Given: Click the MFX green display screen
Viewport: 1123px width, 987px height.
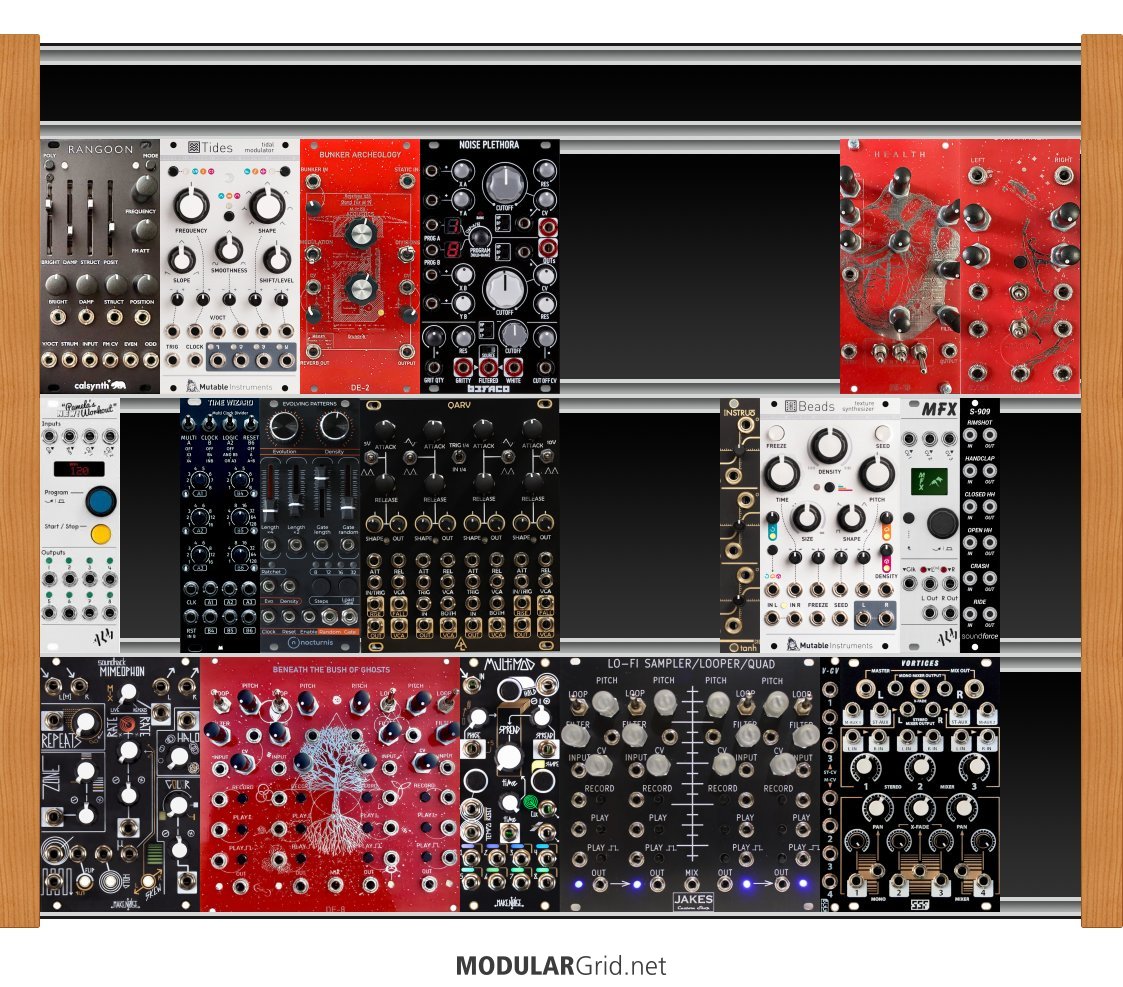Looking at the screenshot, I should point(929,481).
